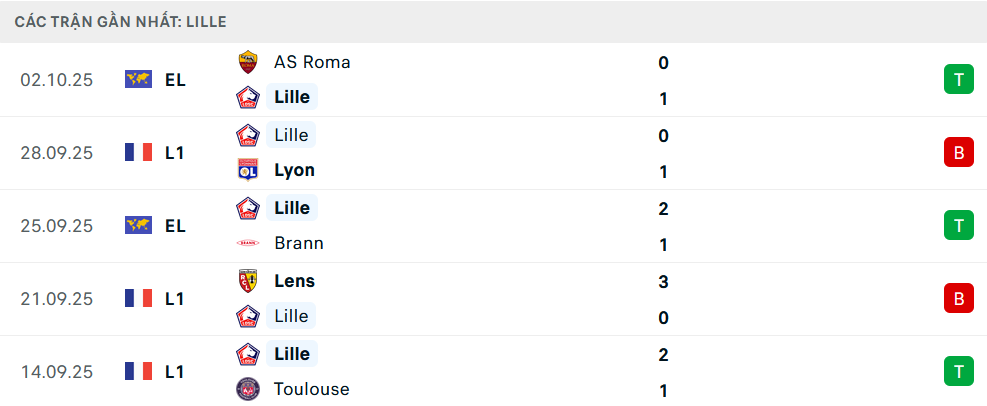Click the Toulouse club crest
The height and width of the screenshot is (406, 987).
click(247, 389)
